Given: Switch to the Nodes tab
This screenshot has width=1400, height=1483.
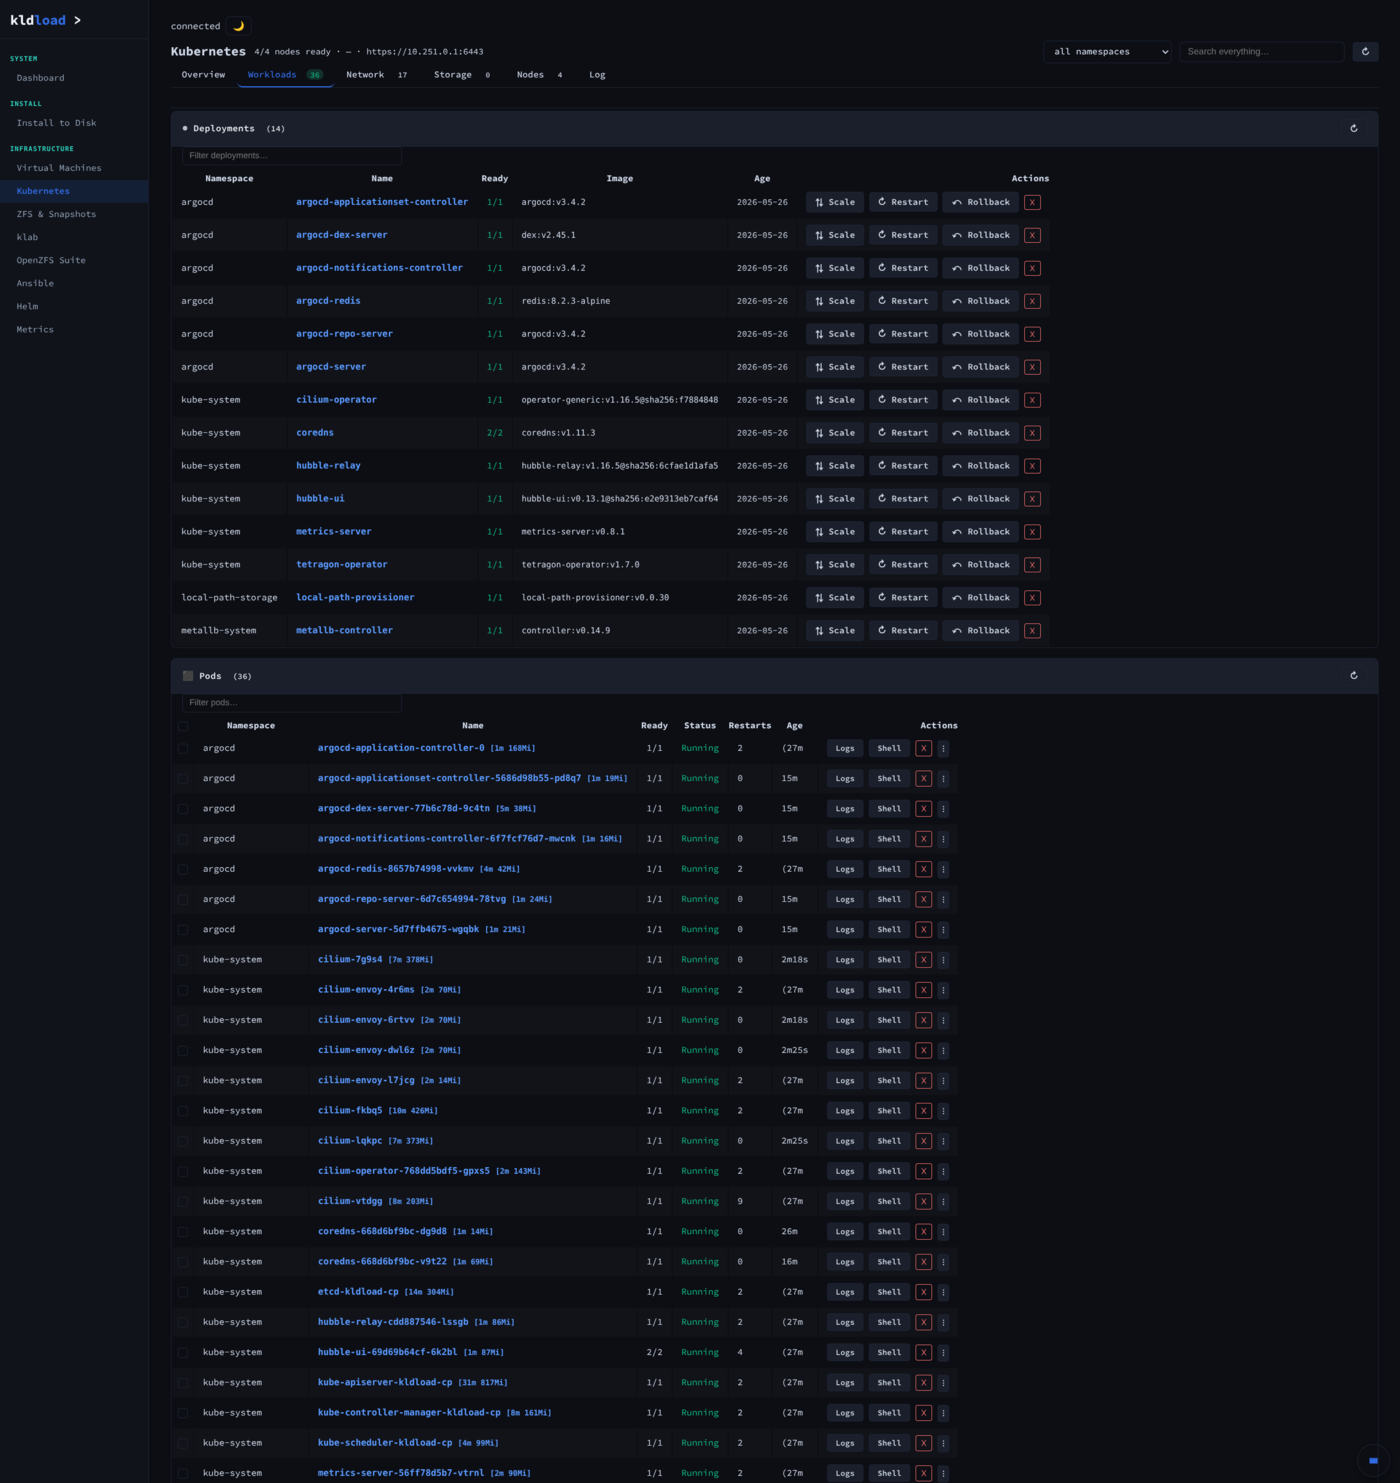Looking at the screenshot, I should tap(539, 75).
